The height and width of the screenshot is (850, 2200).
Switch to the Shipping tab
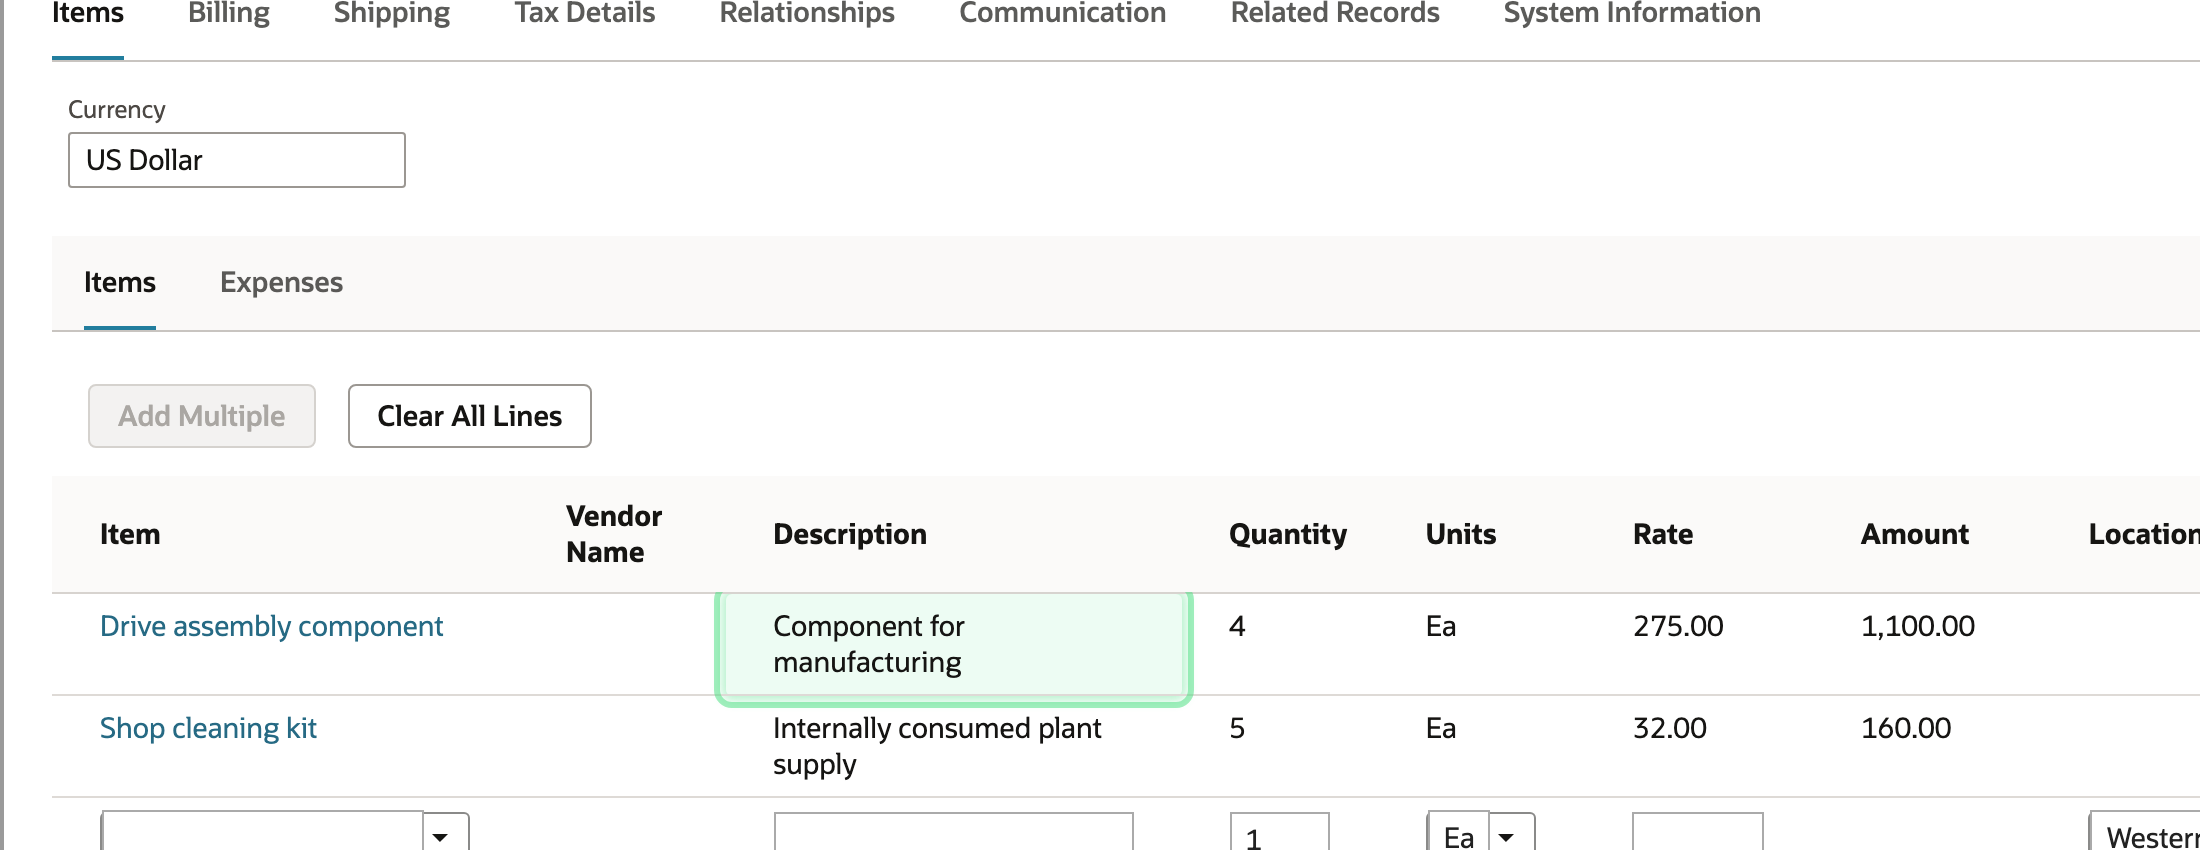tap(392, 13)
